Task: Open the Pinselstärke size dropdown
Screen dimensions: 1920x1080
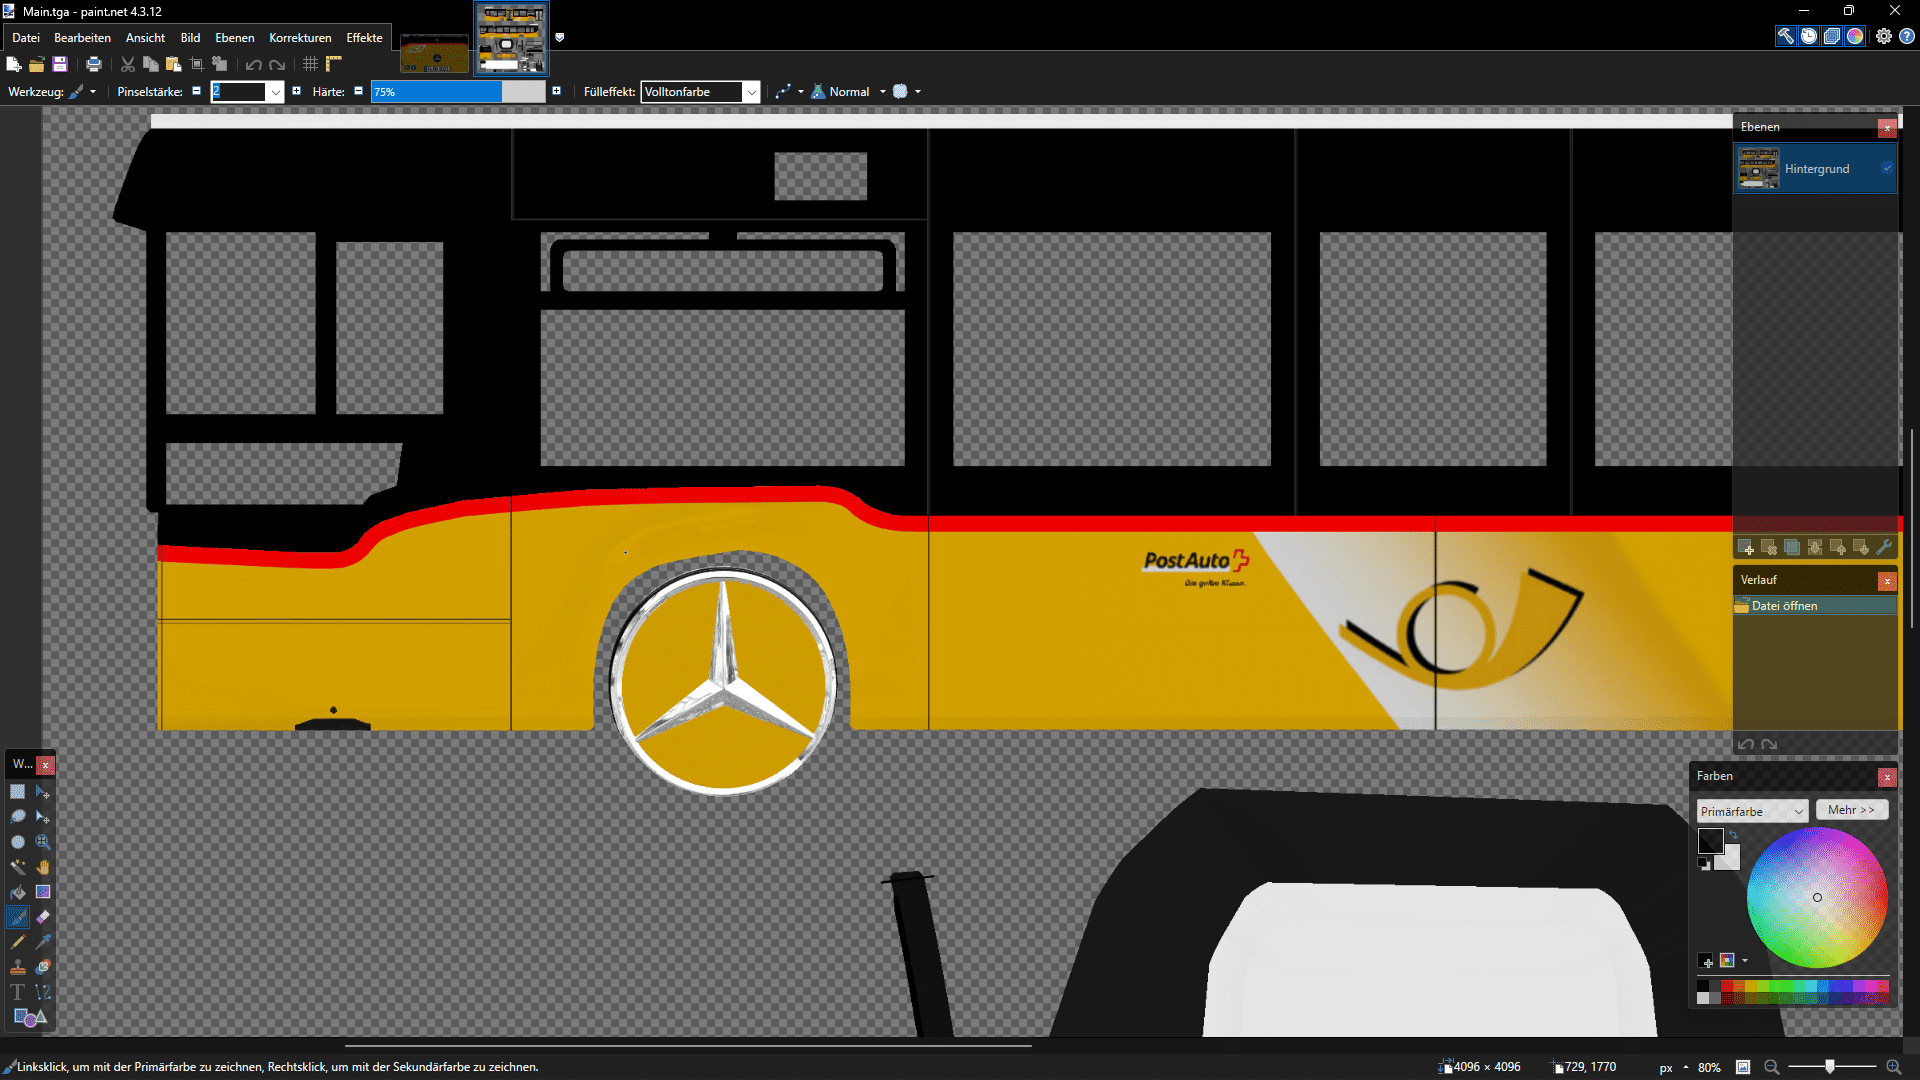Action: pyautogui.click(x=275, y=92)
